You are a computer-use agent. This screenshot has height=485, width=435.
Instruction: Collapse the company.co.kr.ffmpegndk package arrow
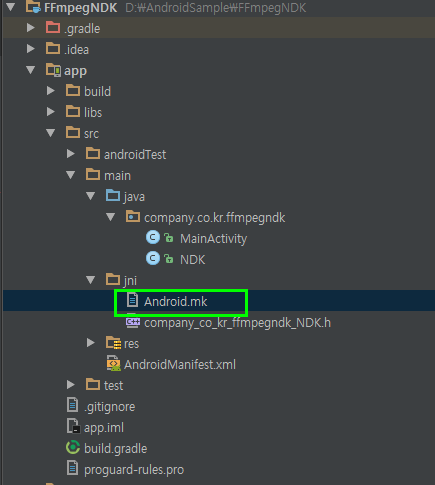click(x=111, y=217)
